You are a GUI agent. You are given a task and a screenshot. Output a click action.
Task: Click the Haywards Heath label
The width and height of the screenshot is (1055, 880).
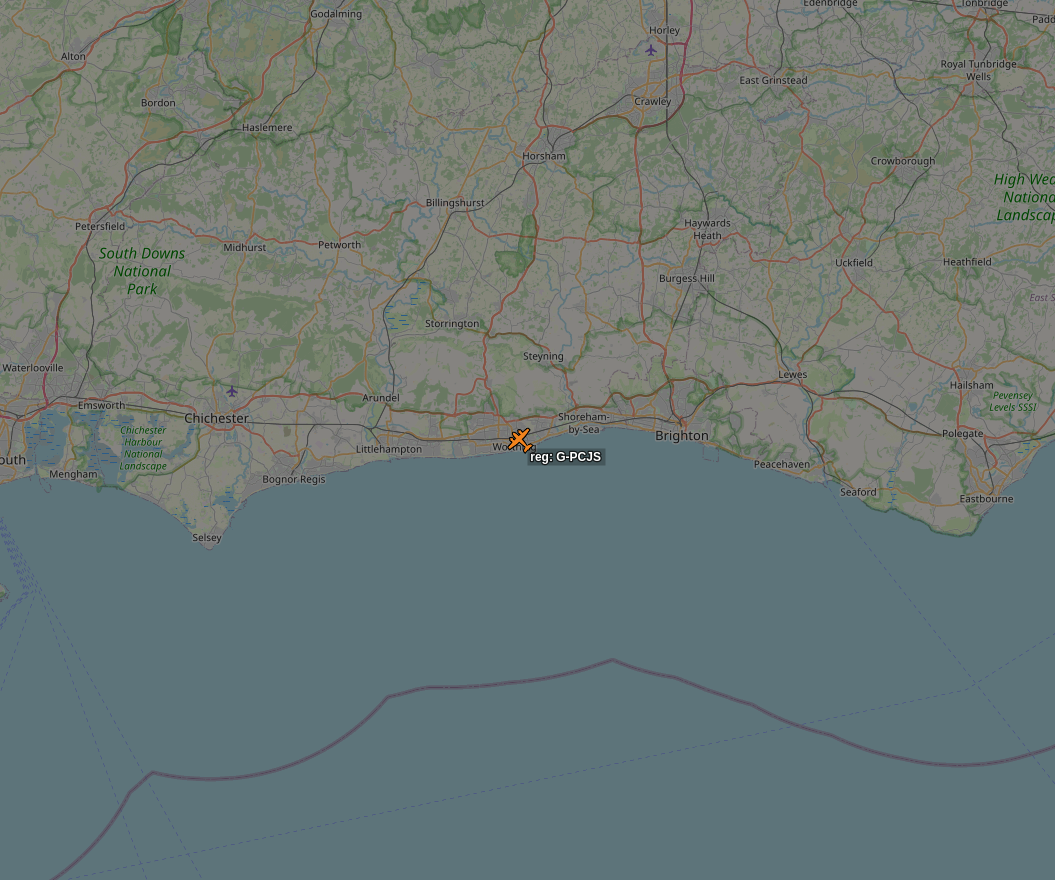coord(707,229)
